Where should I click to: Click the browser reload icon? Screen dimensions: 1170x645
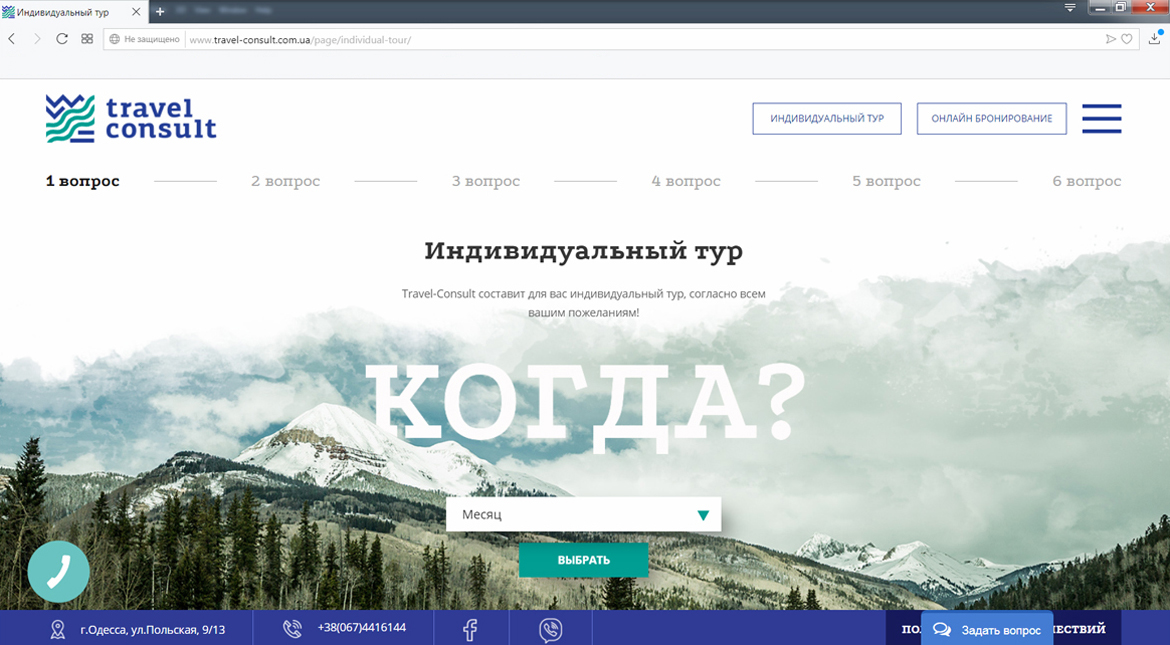[x=62, y=39]
